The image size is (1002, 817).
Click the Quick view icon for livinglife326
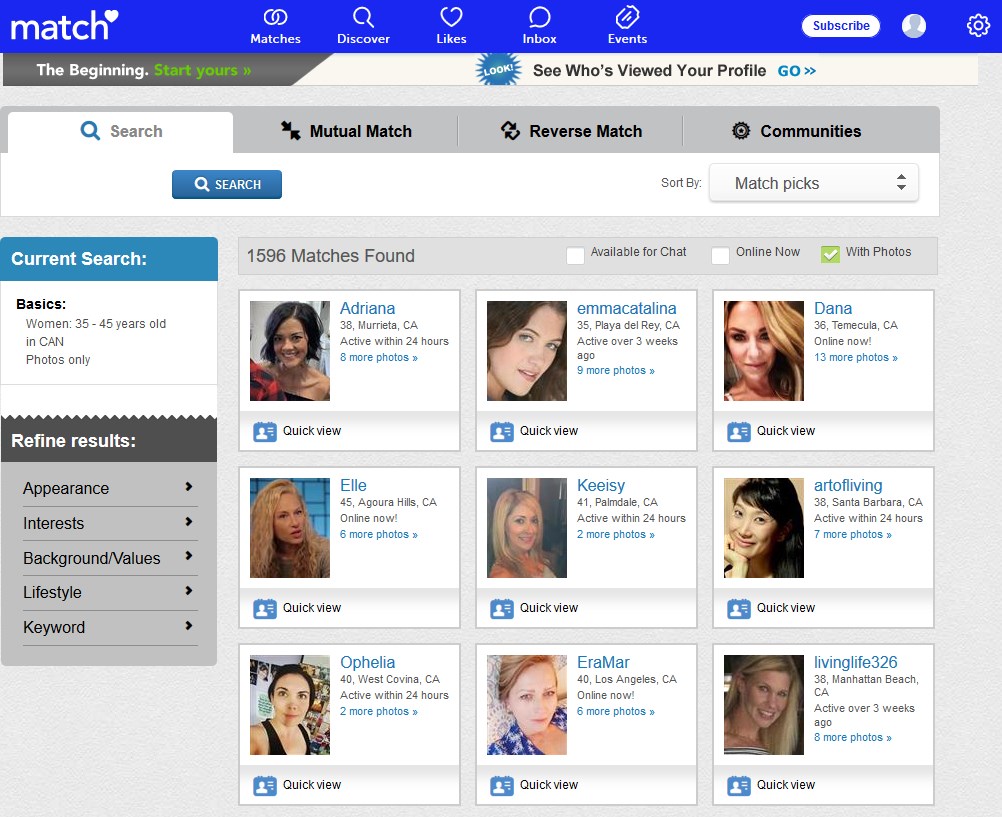pyautogui.click(x=739, y=786)
